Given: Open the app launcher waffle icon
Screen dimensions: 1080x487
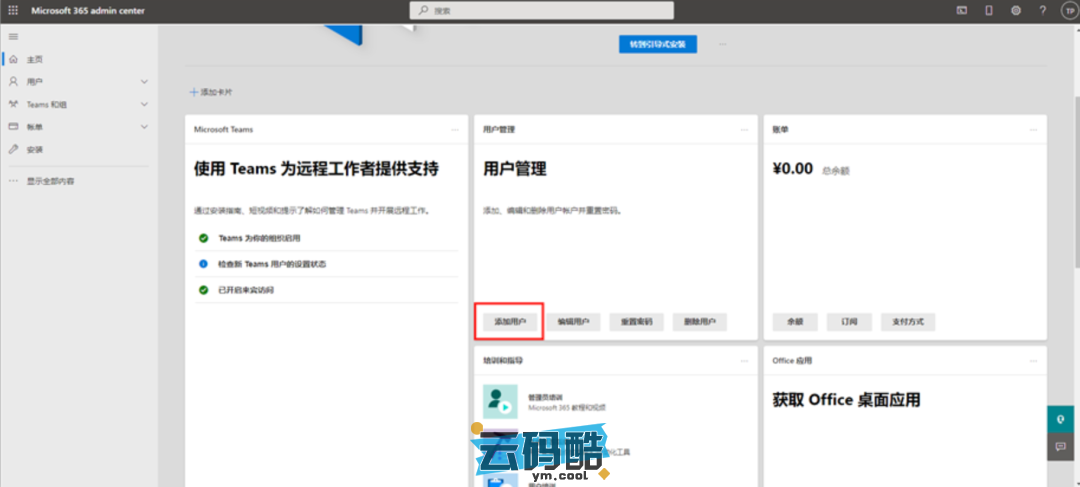Looking at the screenshot, I should (13, 10).
